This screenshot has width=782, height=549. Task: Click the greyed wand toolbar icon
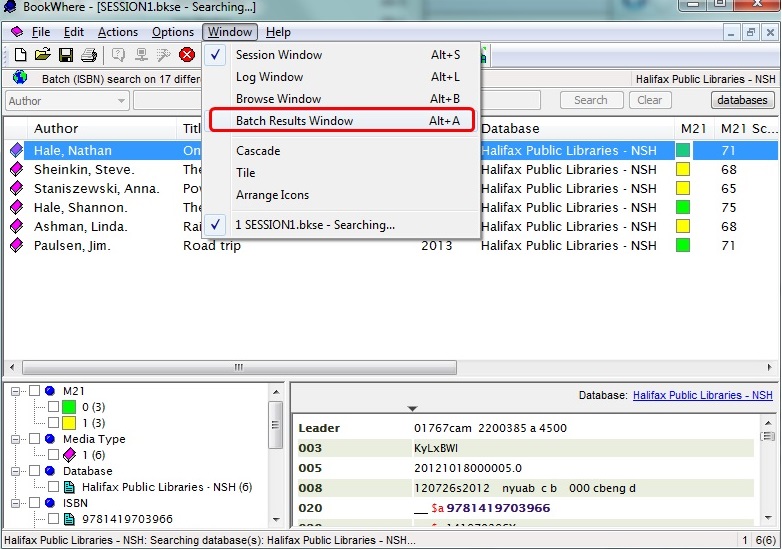tap(164, 55)
